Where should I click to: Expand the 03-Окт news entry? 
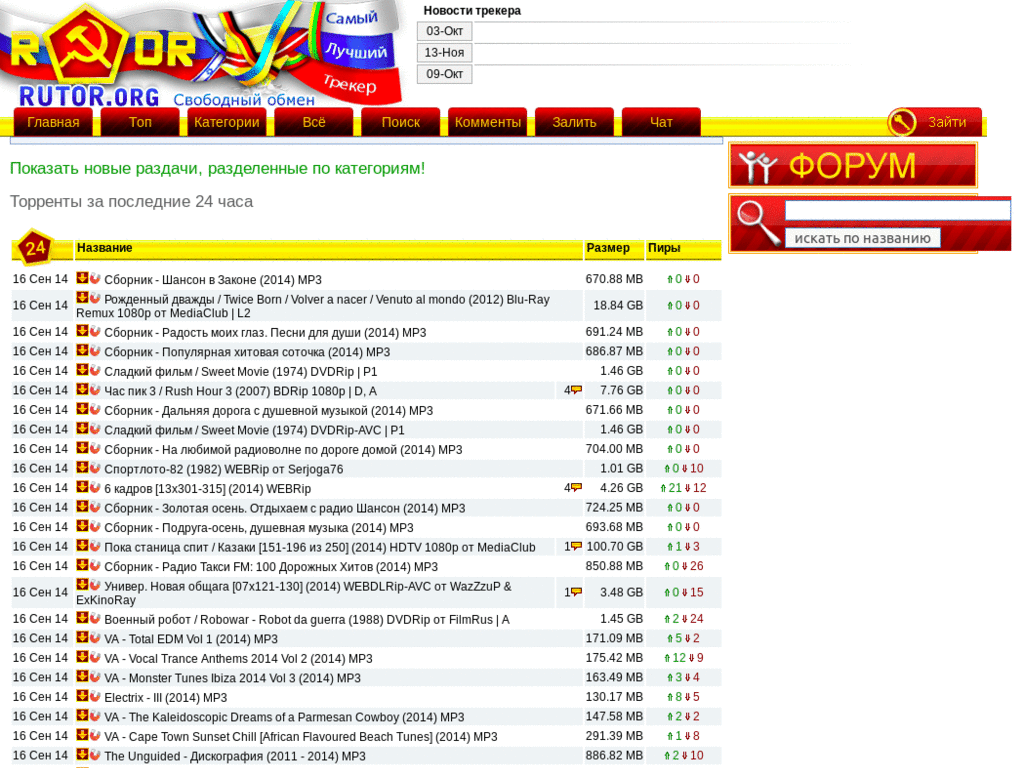pos(443,31)
